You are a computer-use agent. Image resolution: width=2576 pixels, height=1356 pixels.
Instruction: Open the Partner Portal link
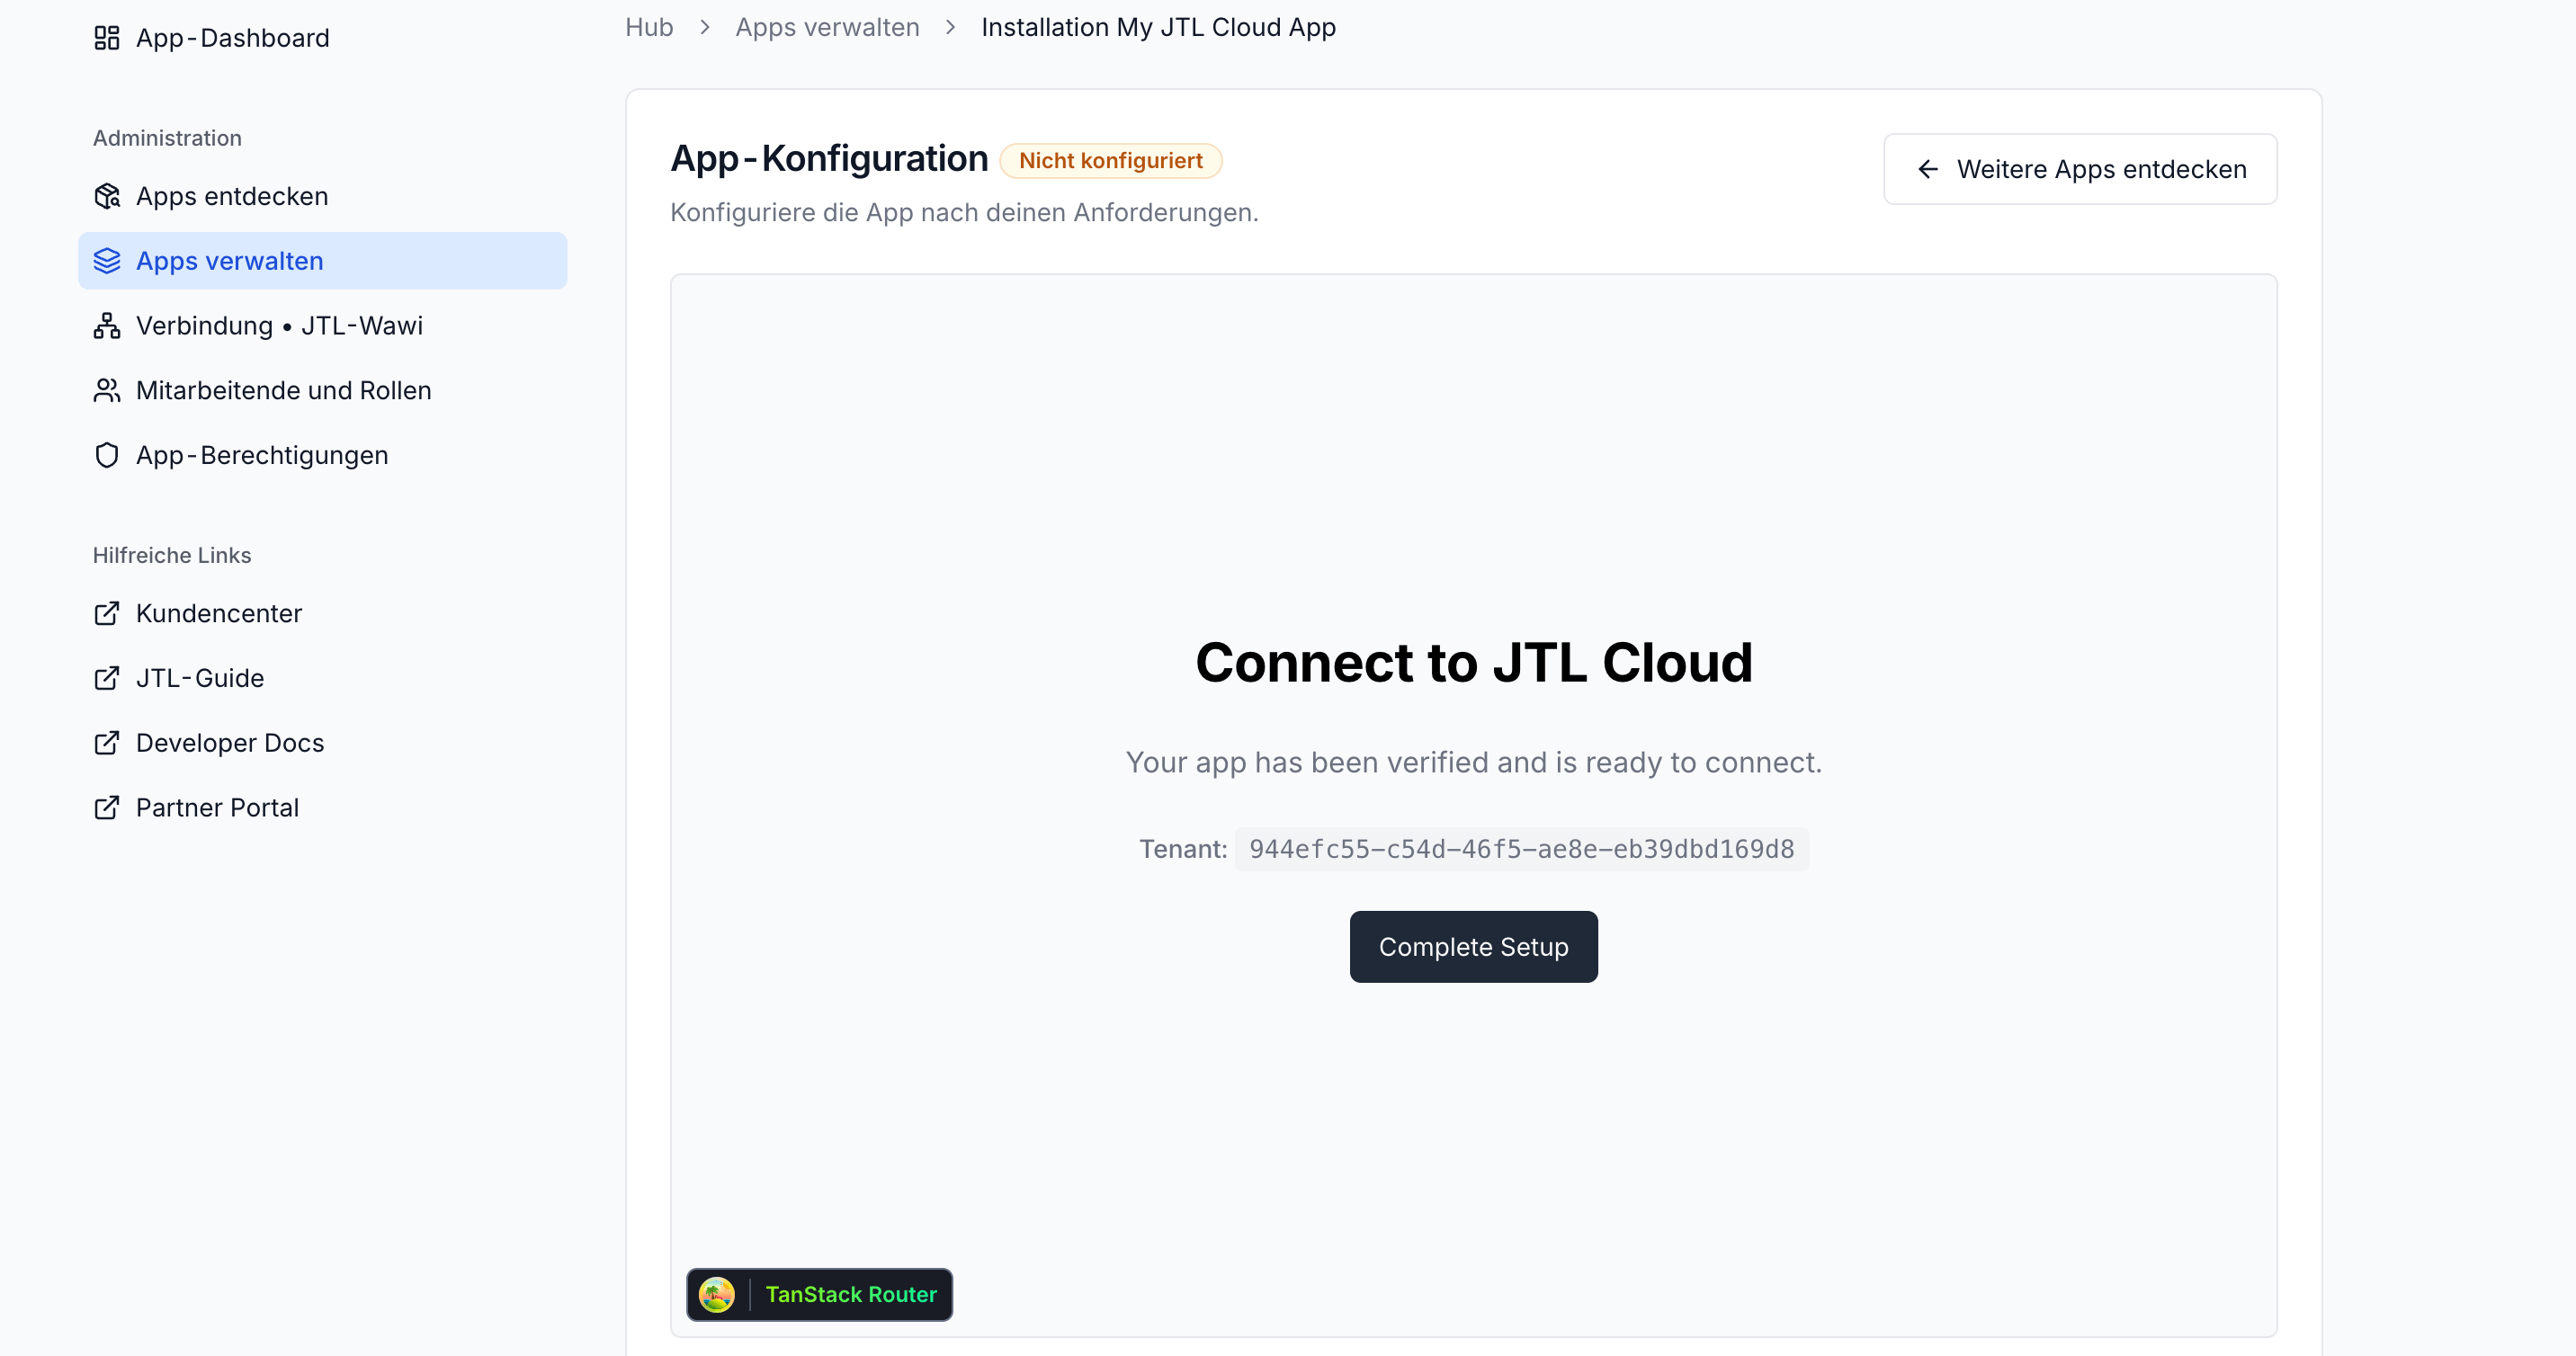point(322,808)
